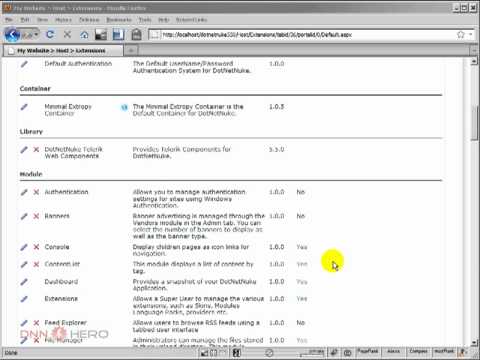The image size is (480, 360).
Task: Click the Container section heading
Action: [35, 89]
